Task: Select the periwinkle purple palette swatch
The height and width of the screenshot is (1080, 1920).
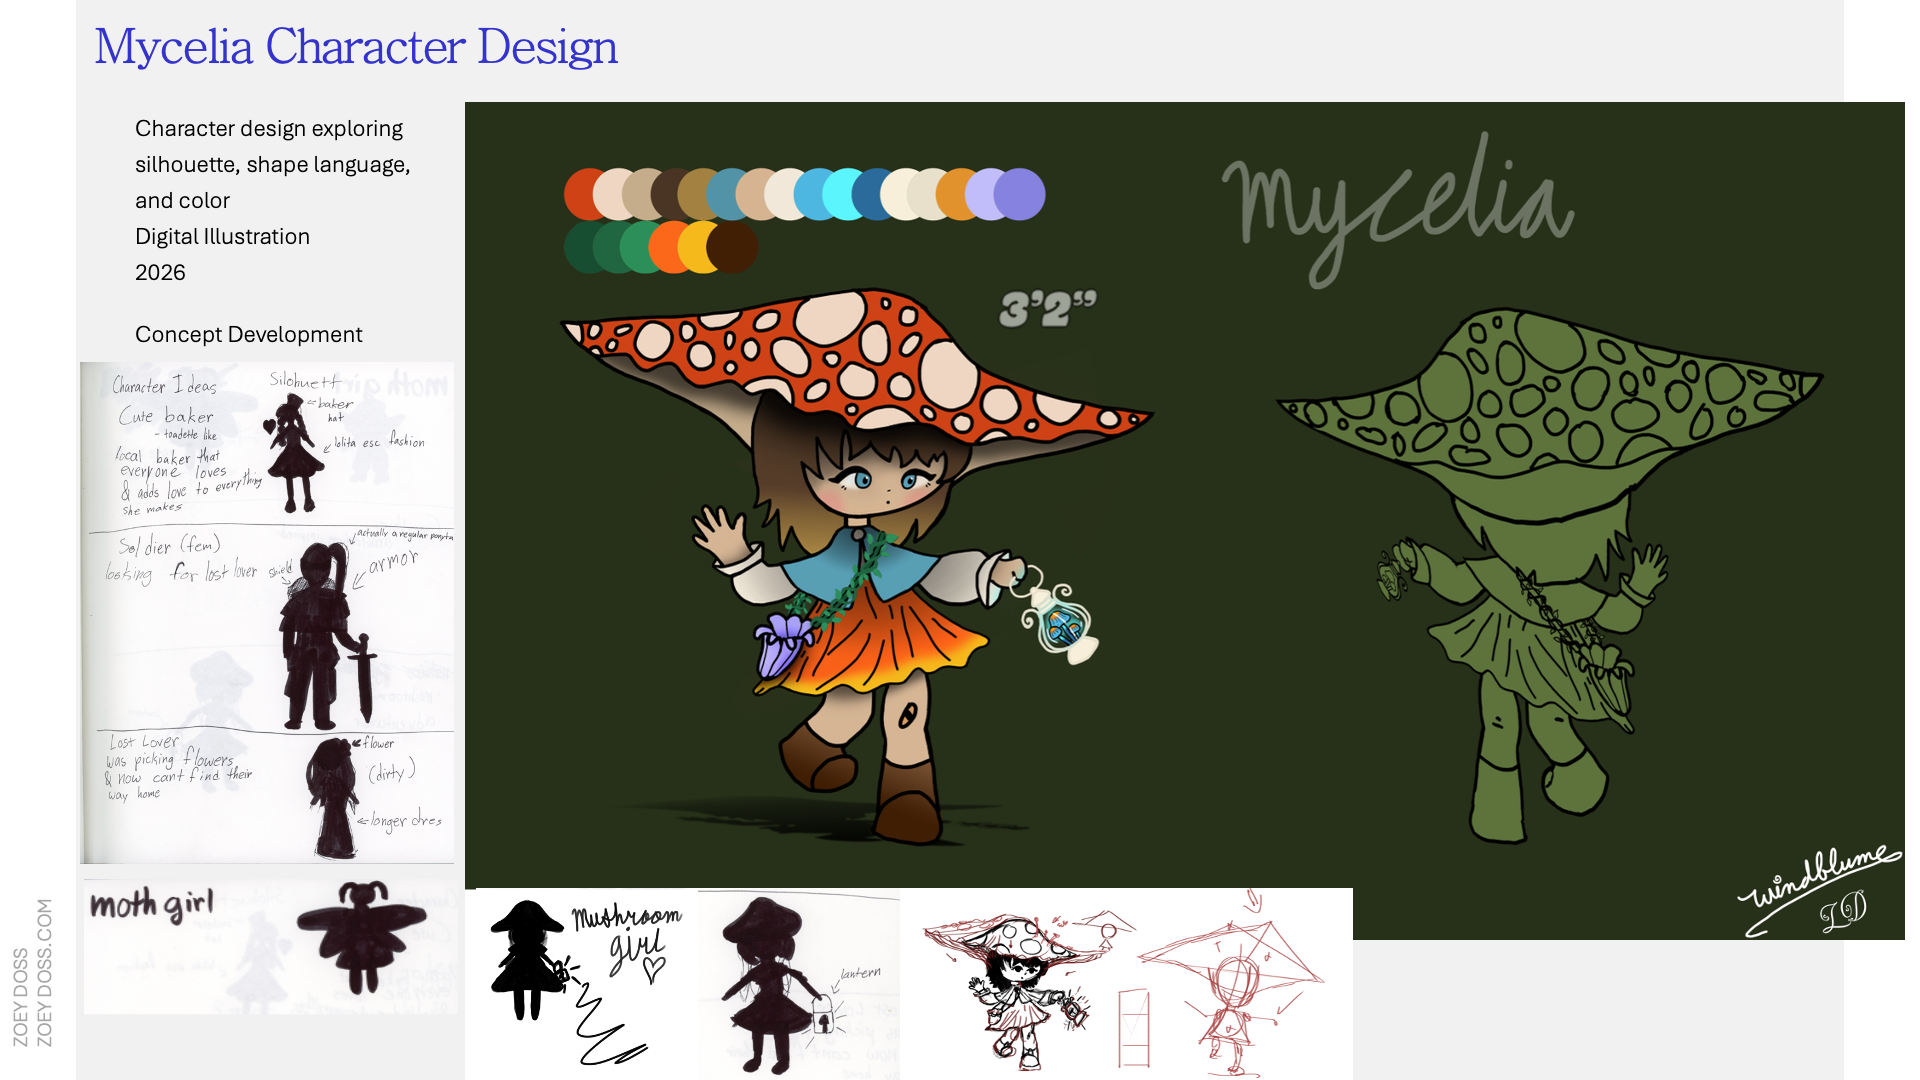Action: point(1020,194)
